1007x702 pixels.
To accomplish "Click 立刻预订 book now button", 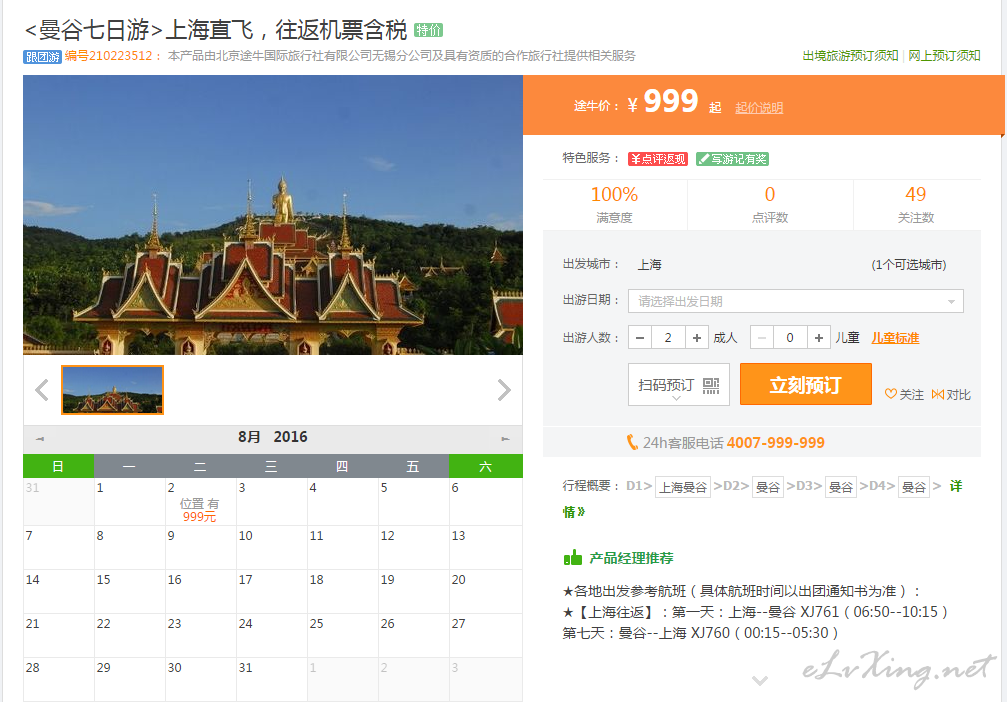I will (805, 385).
